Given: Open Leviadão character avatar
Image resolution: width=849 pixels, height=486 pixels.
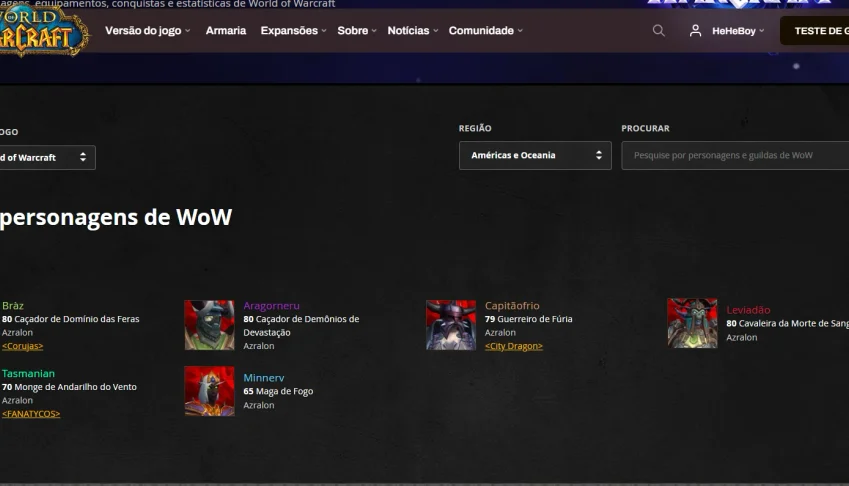Looking at the screenshot, I should coord(693,323).
